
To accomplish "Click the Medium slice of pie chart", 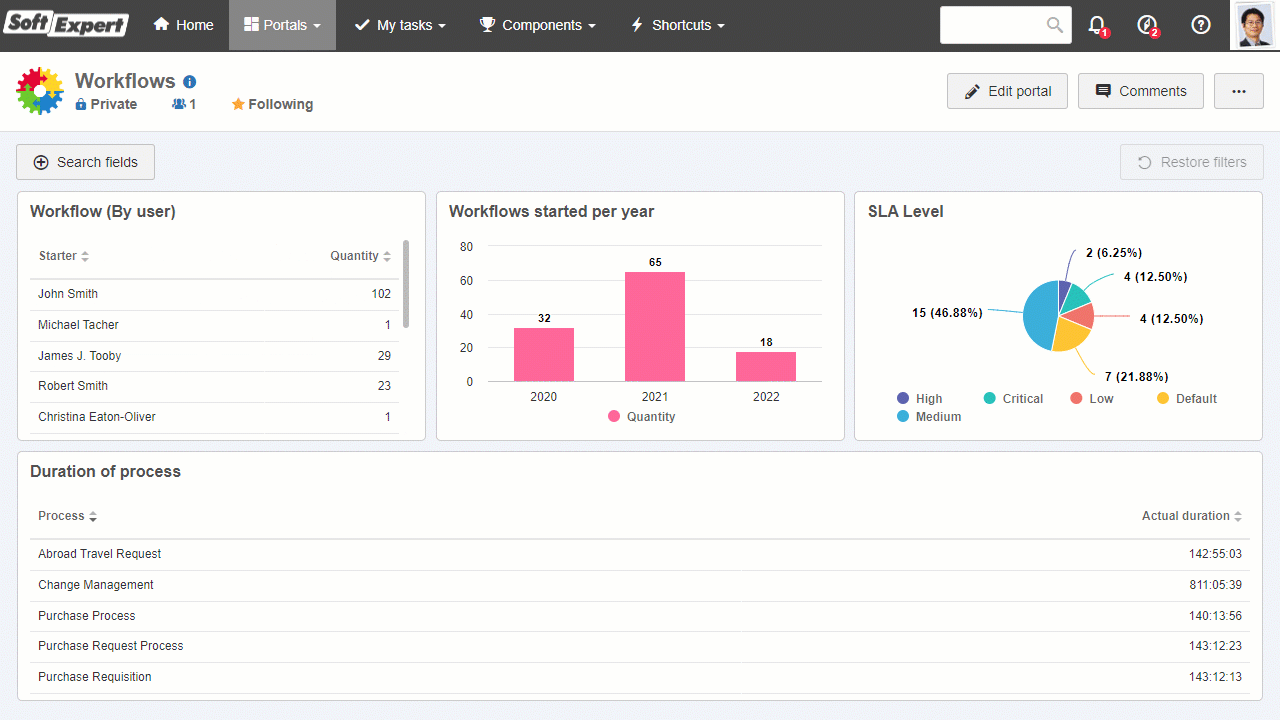I will pos(1040,315).
